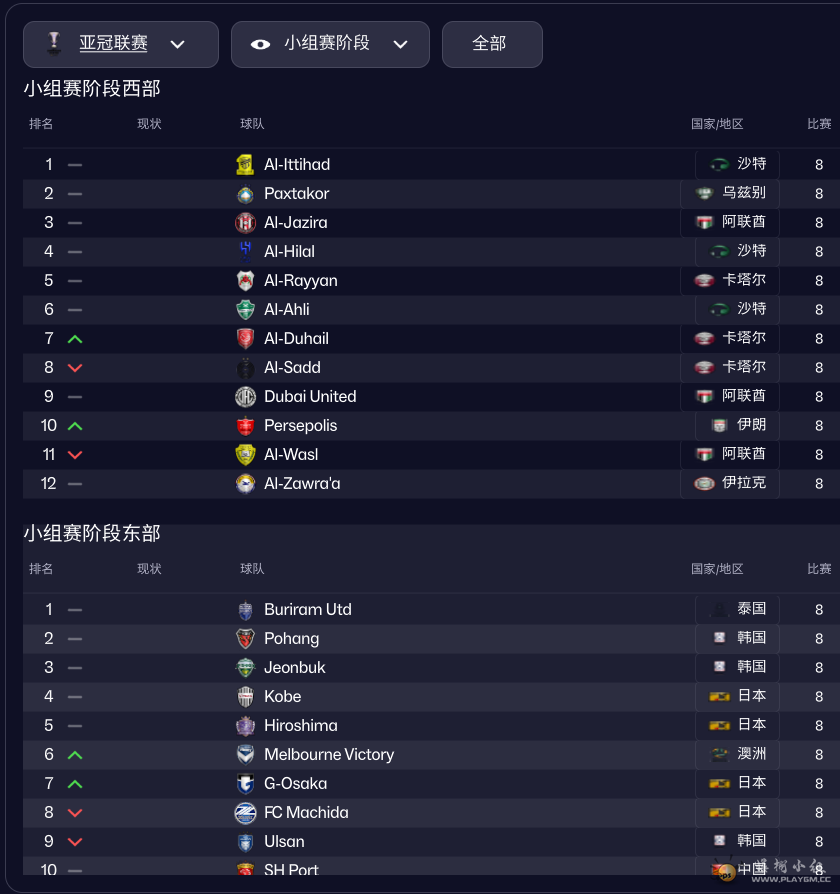Click the FC Machida club badge
The width and height of the screenshot is (840, 894).
point(245,813)
